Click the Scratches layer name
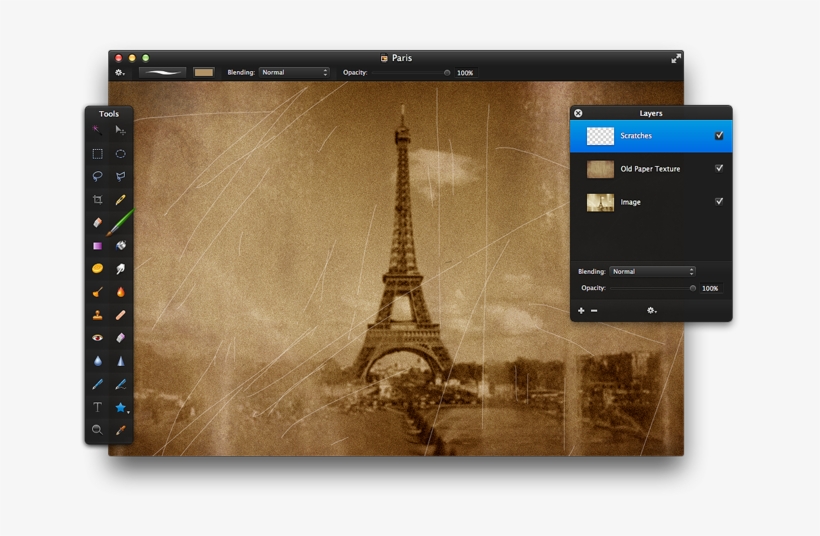The width and height of the screenshot is (820, 536). [636, 135]
